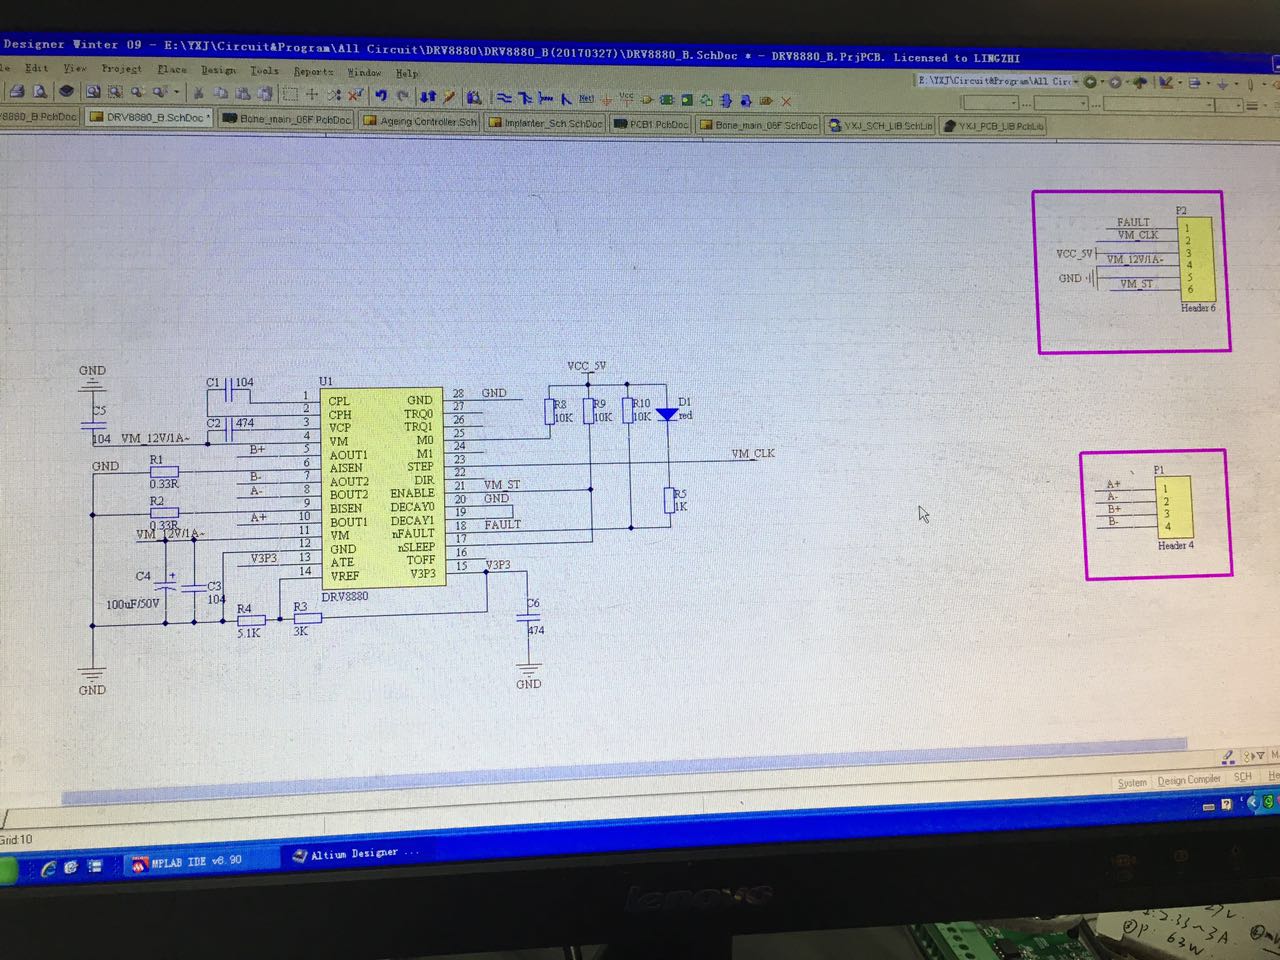Open the file path address dropdown
Screen dimensions: 1280x960
coord(1076,82)
